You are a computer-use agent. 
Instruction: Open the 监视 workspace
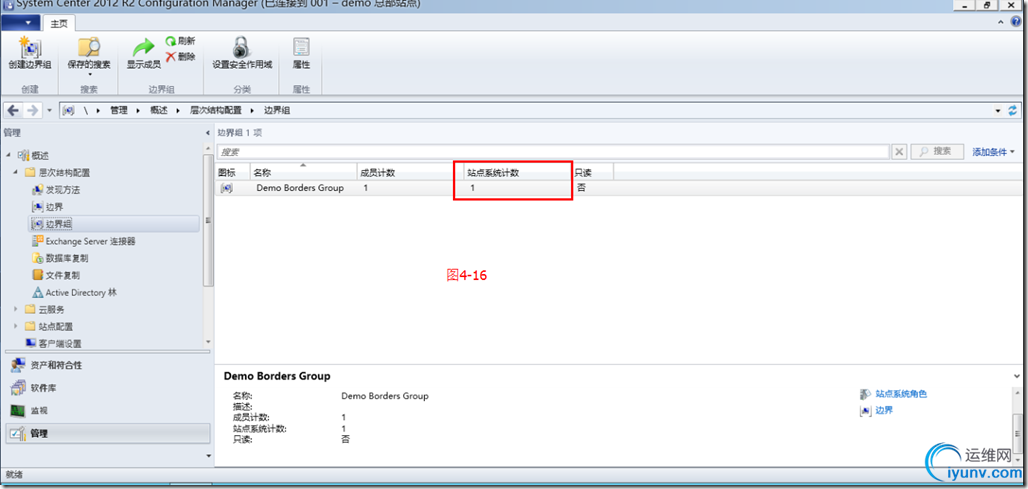click(108, 411)
